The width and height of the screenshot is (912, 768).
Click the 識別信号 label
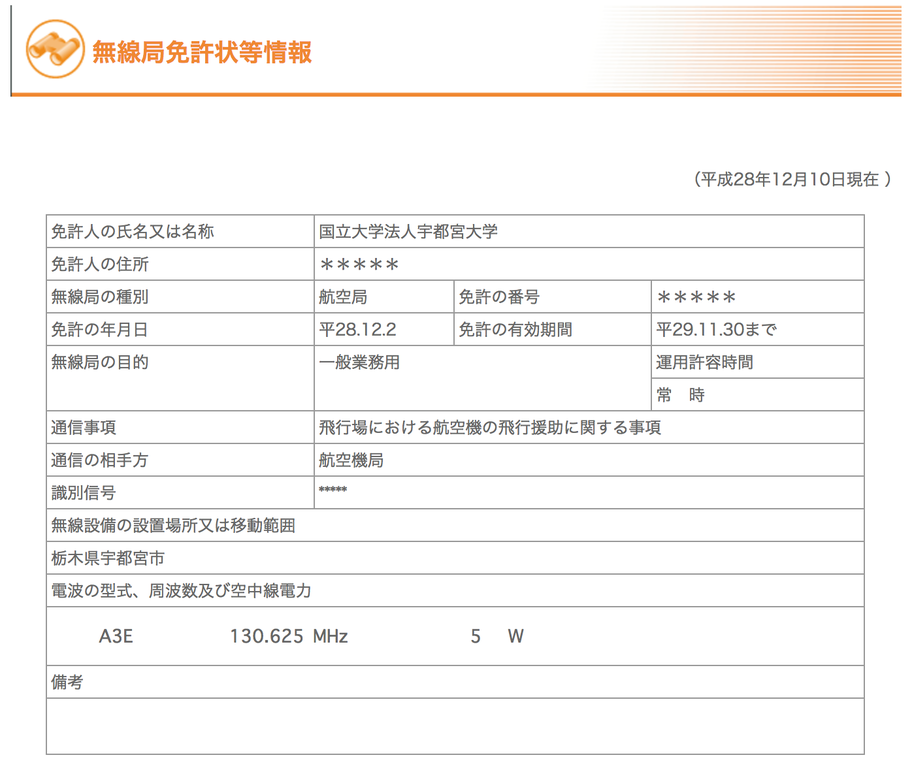click(x=83, y=492)
